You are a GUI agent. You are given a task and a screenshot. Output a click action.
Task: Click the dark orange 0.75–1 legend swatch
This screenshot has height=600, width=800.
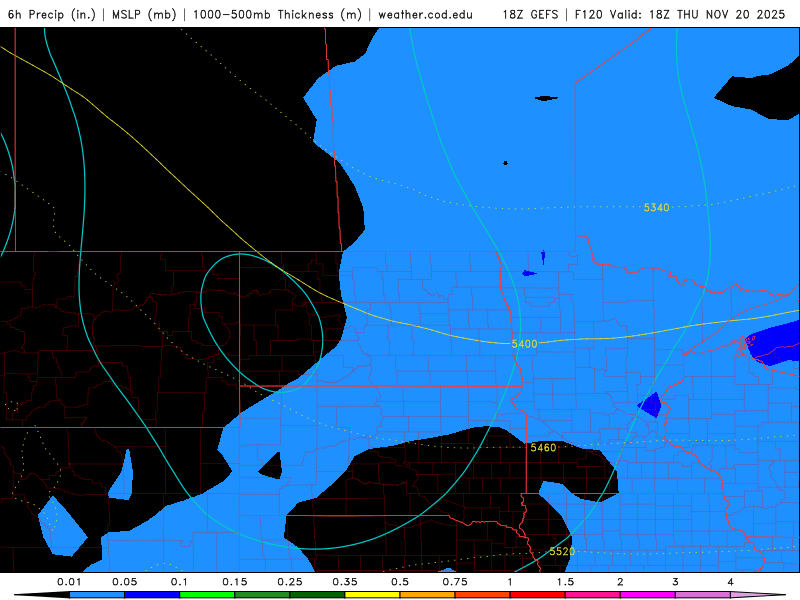[x=483, y=595]
